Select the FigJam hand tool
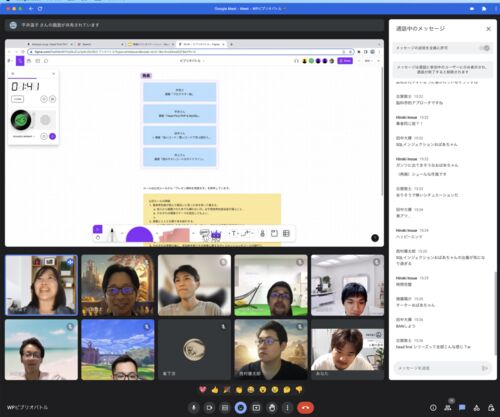The width and height of the screenshot is (500, 417). coord(97,237)
